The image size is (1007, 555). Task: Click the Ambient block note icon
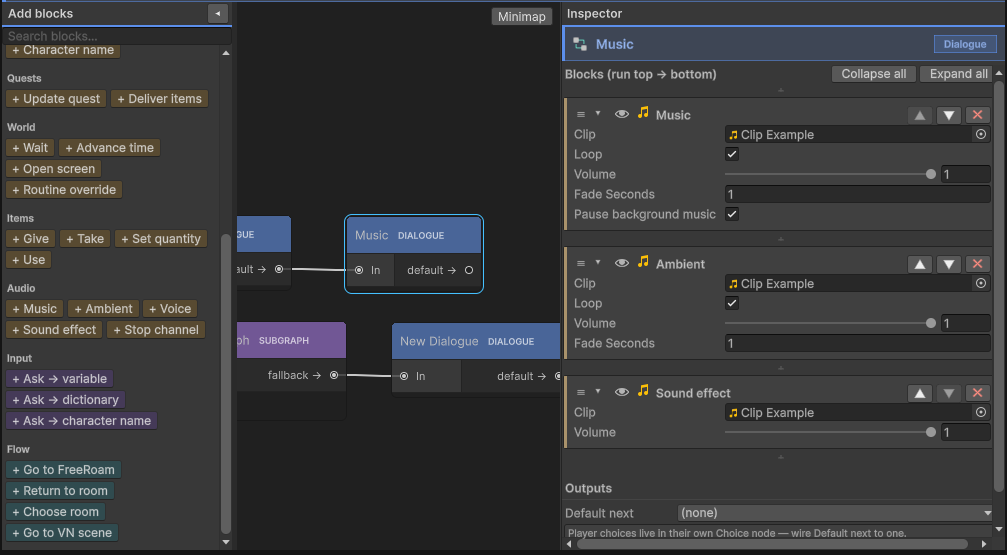click(643, 262)
